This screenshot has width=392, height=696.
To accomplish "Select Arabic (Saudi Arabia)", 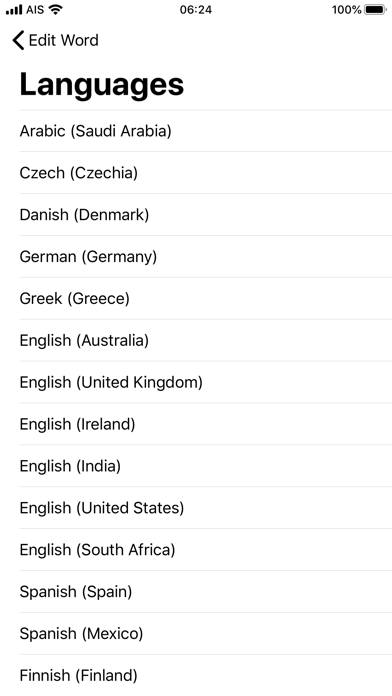I will coord(206,131).
